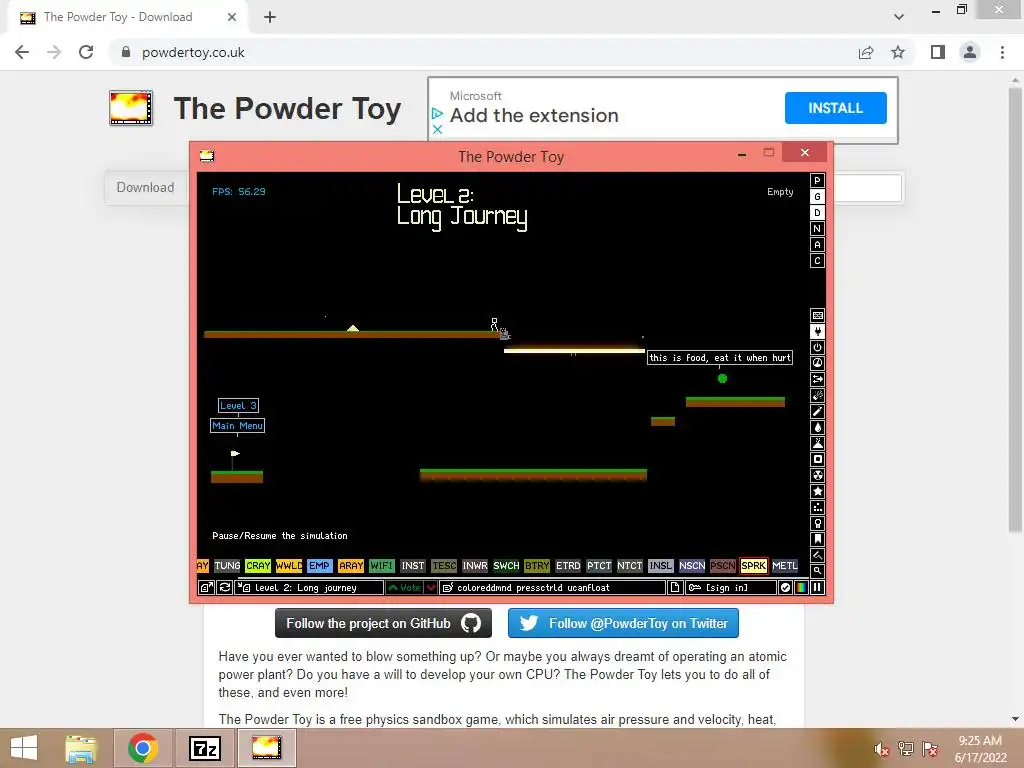
Task: Toggle the C button in top-right column
Action: (817, 261)
